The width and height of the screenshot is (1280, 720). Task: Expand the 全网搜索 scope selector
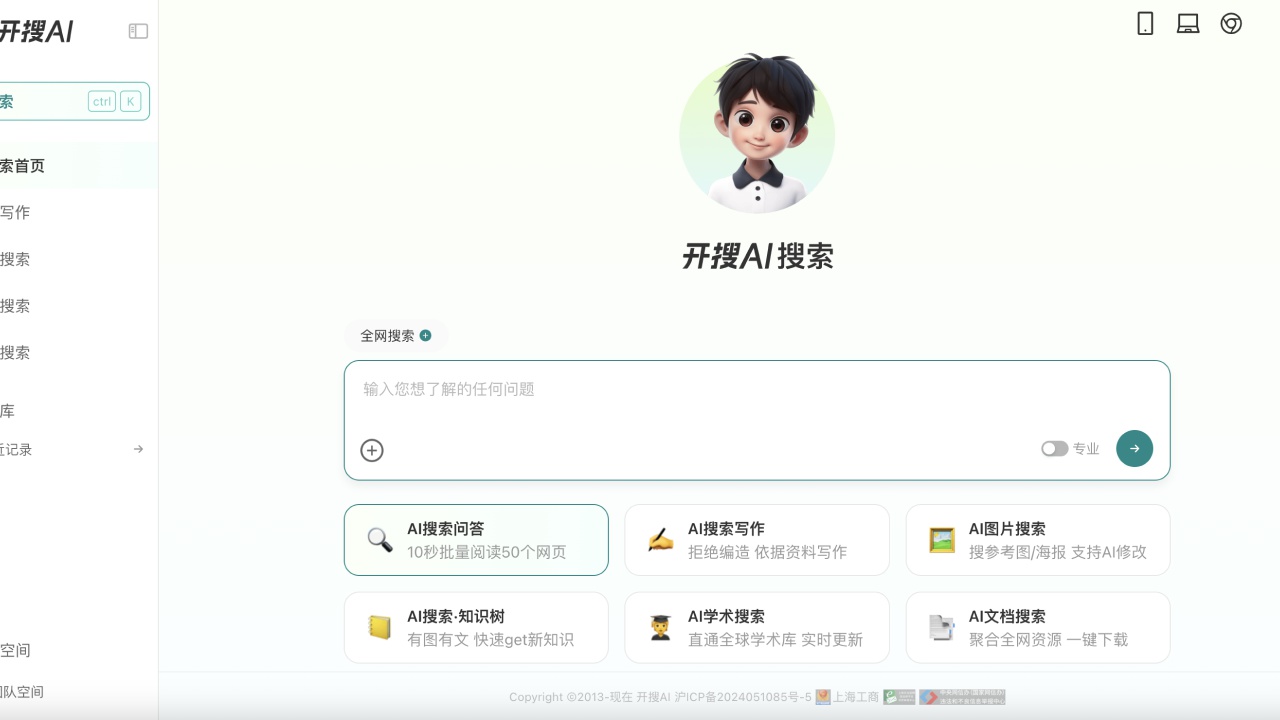click(x=396, y=336)
